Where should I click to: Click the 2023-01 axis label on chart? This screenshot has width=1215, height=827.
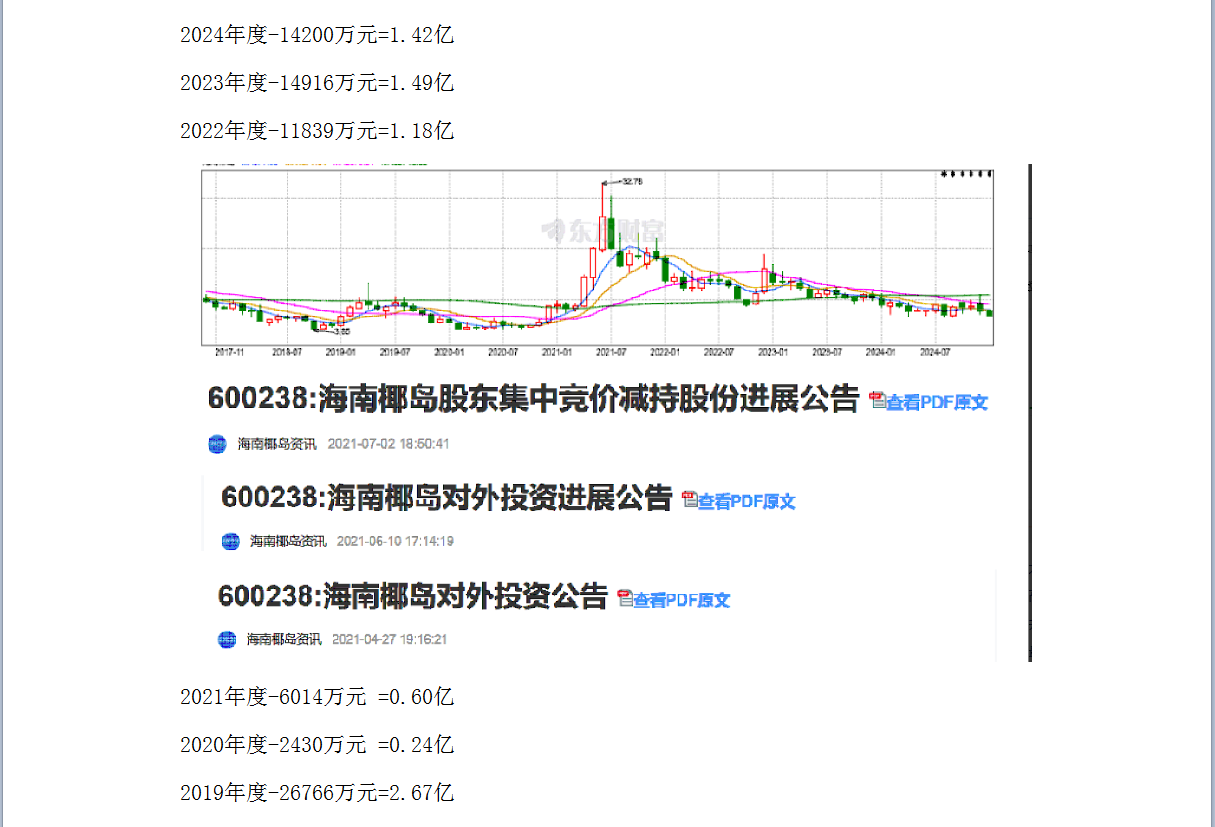point(772,352)
